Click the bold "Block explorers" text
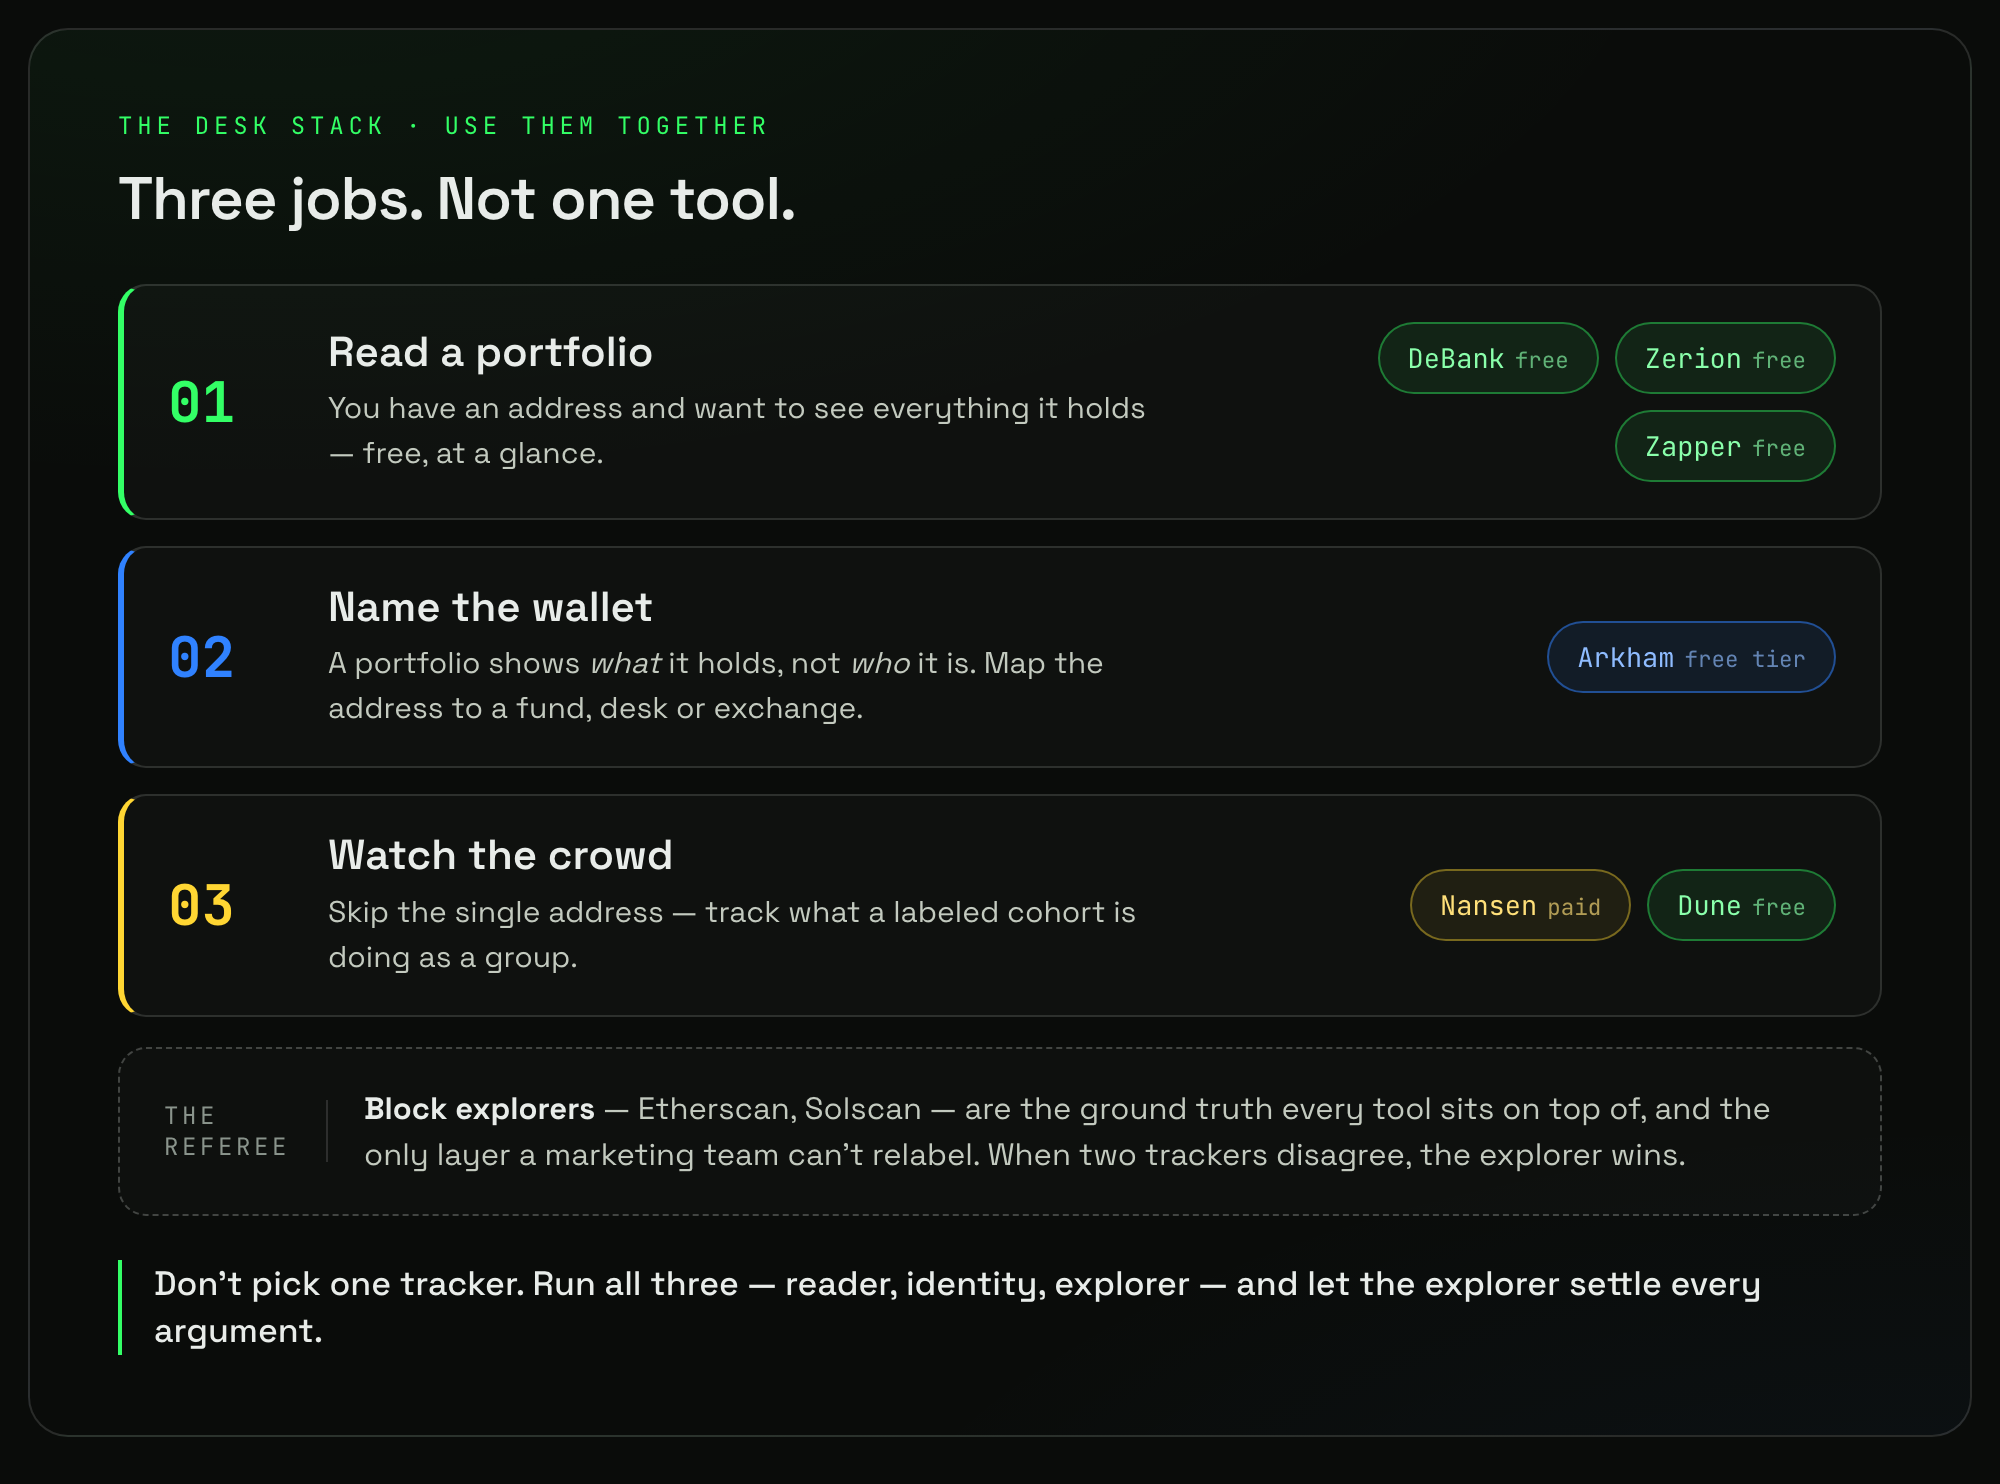This screenshot has width=2000, height=1484. point(479,1109)
